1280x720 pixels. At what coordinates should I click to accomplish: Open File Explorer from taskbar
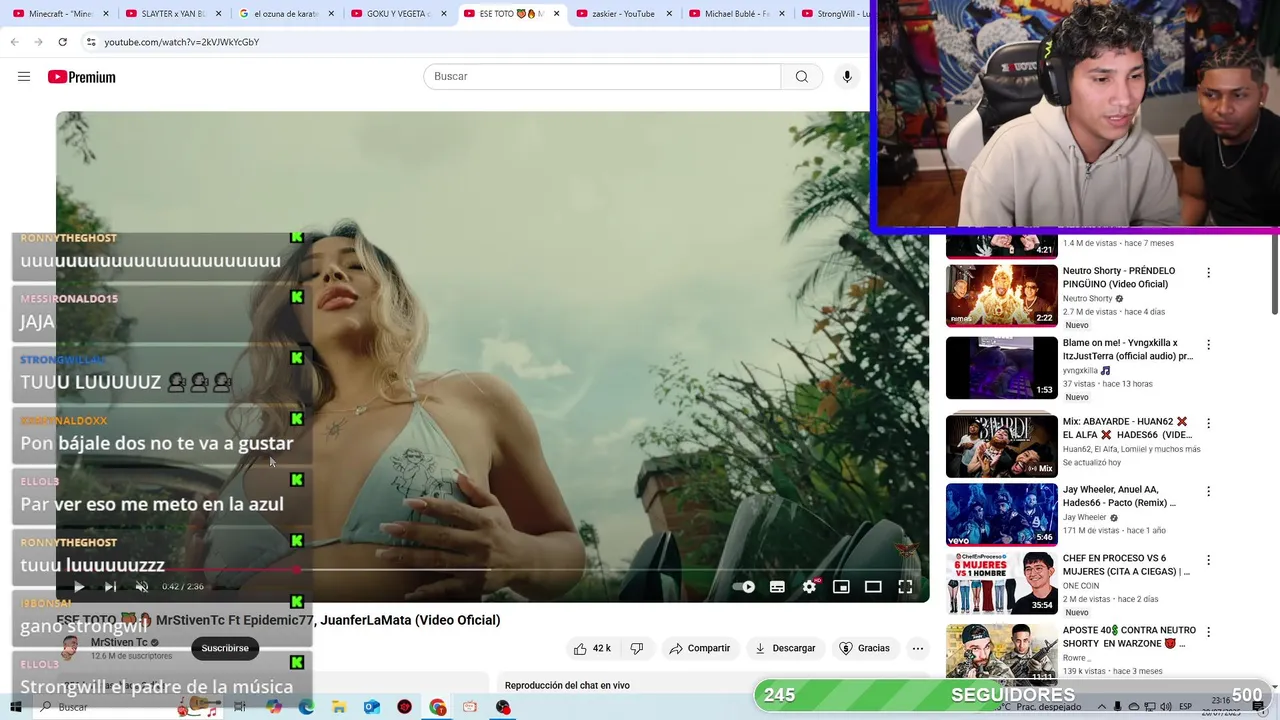(339, 707)
